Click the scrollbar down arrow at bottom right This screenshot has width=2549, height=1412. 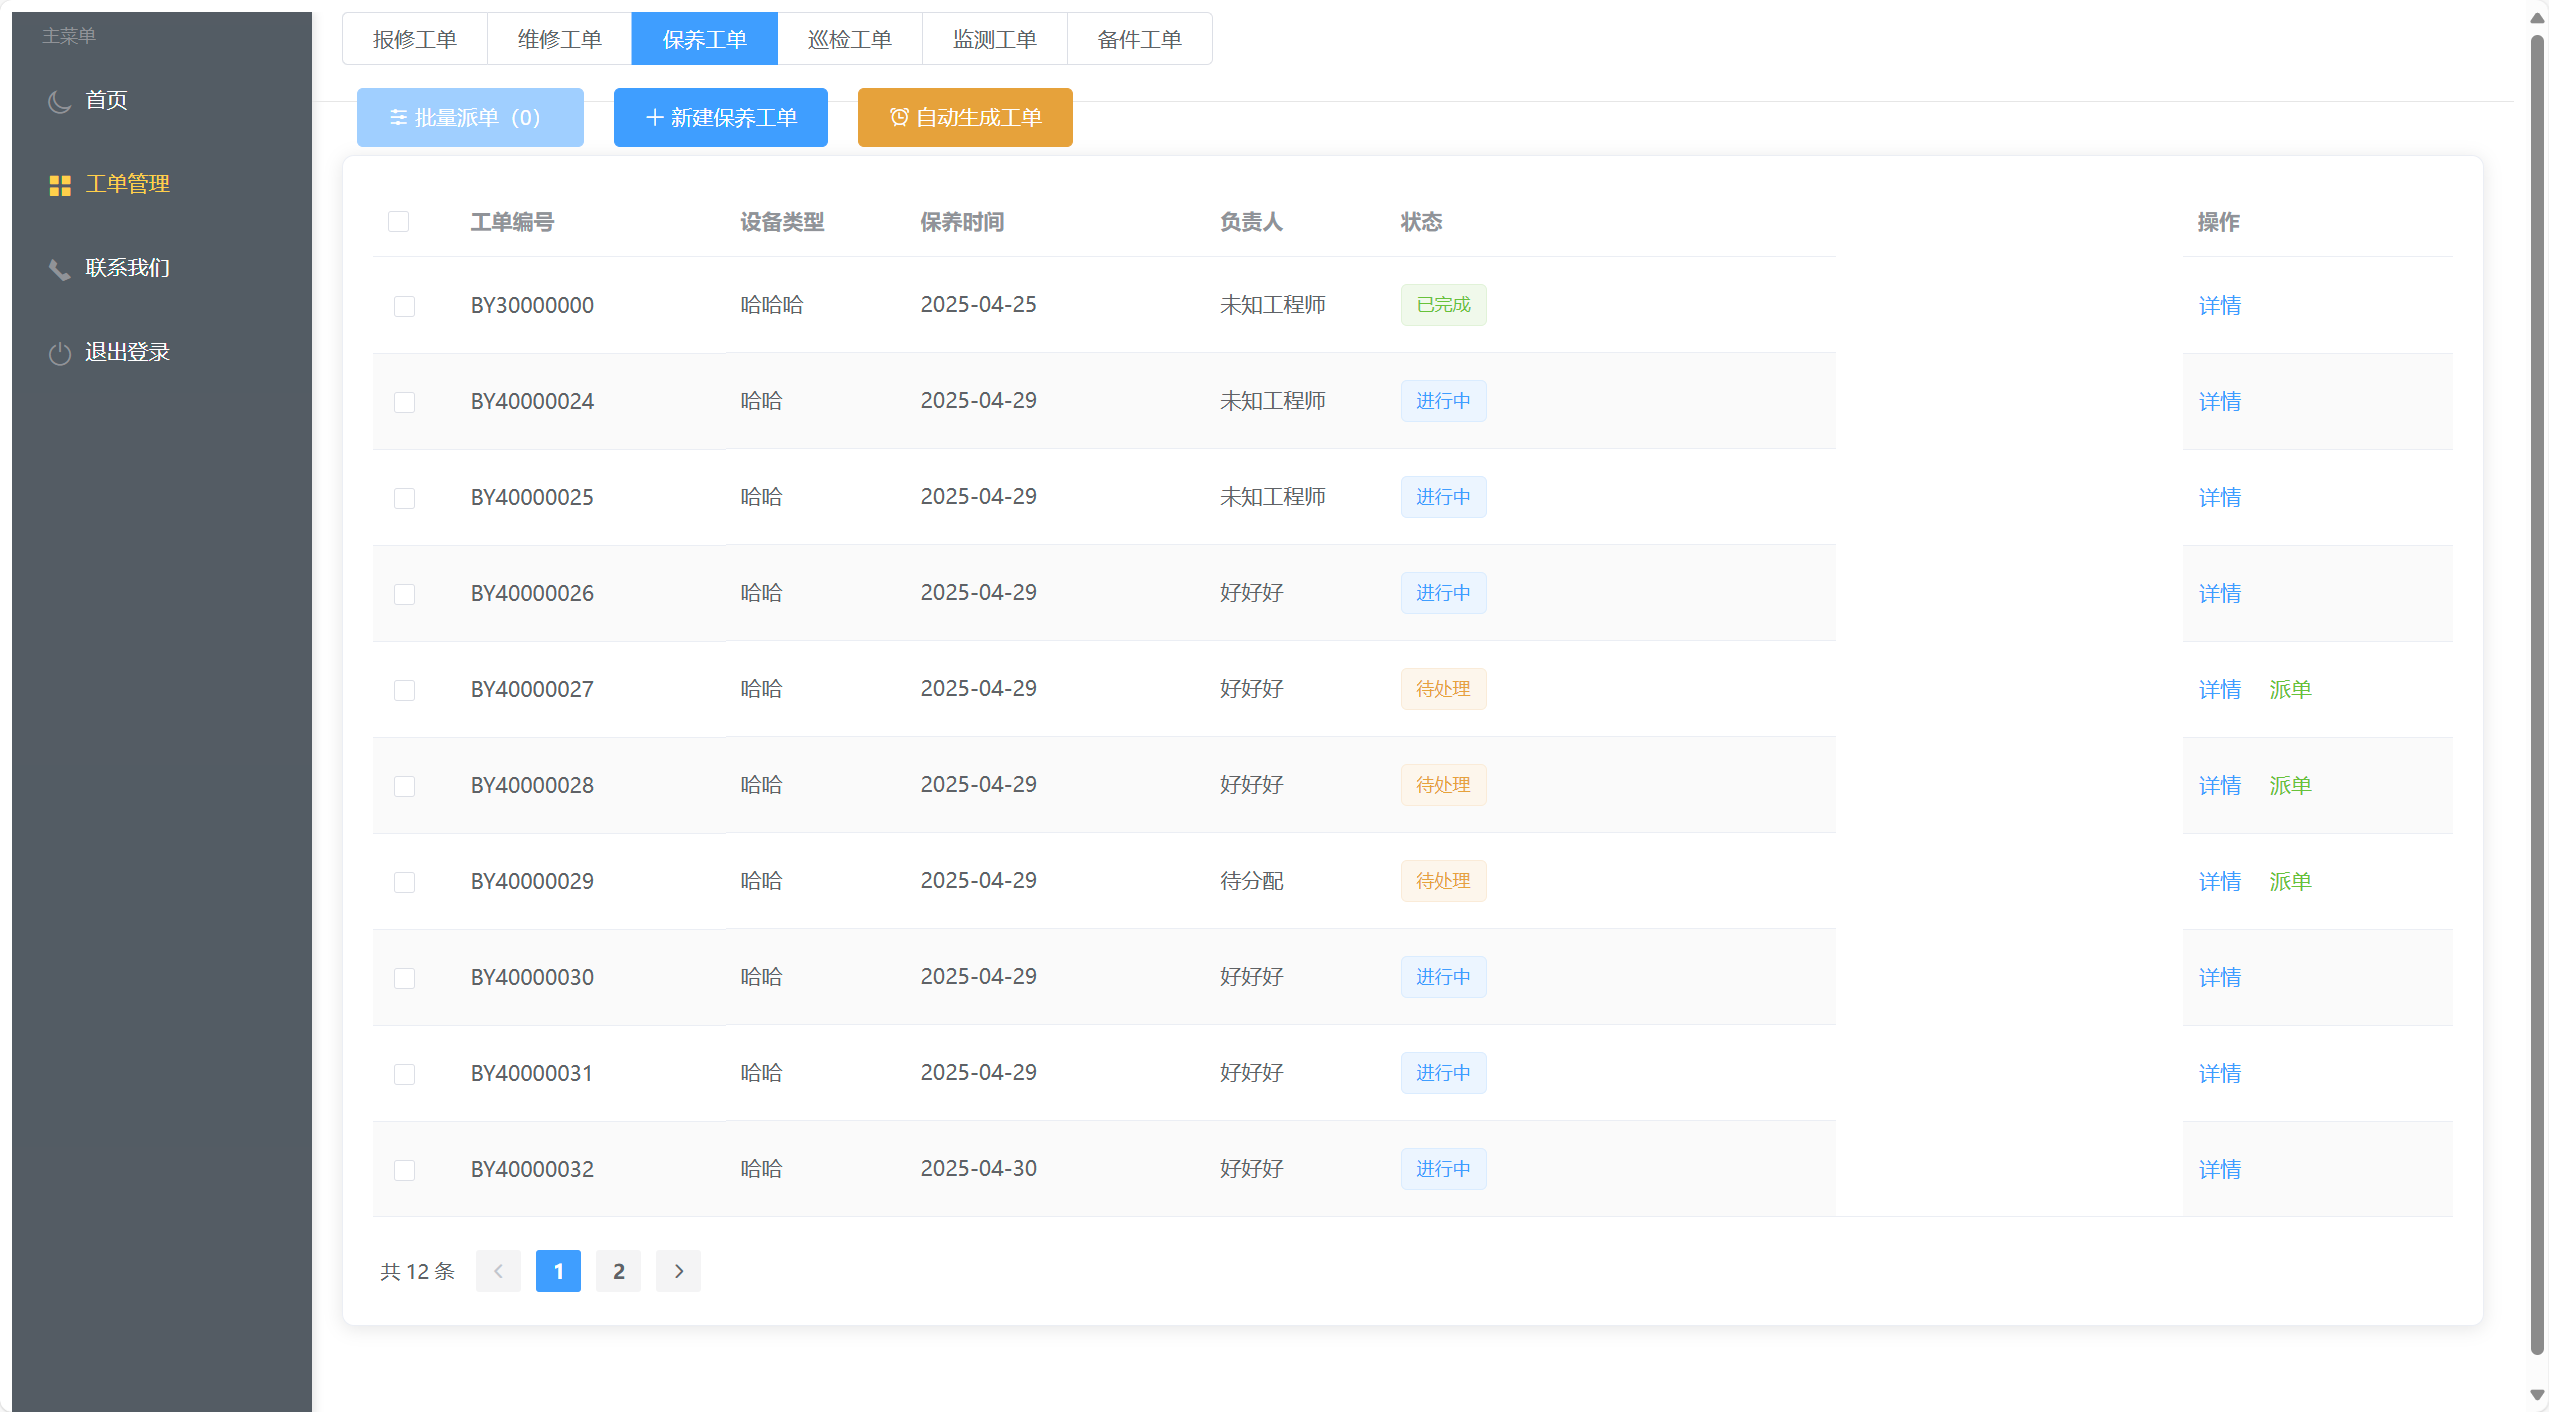click(x=2537, y=1395)
